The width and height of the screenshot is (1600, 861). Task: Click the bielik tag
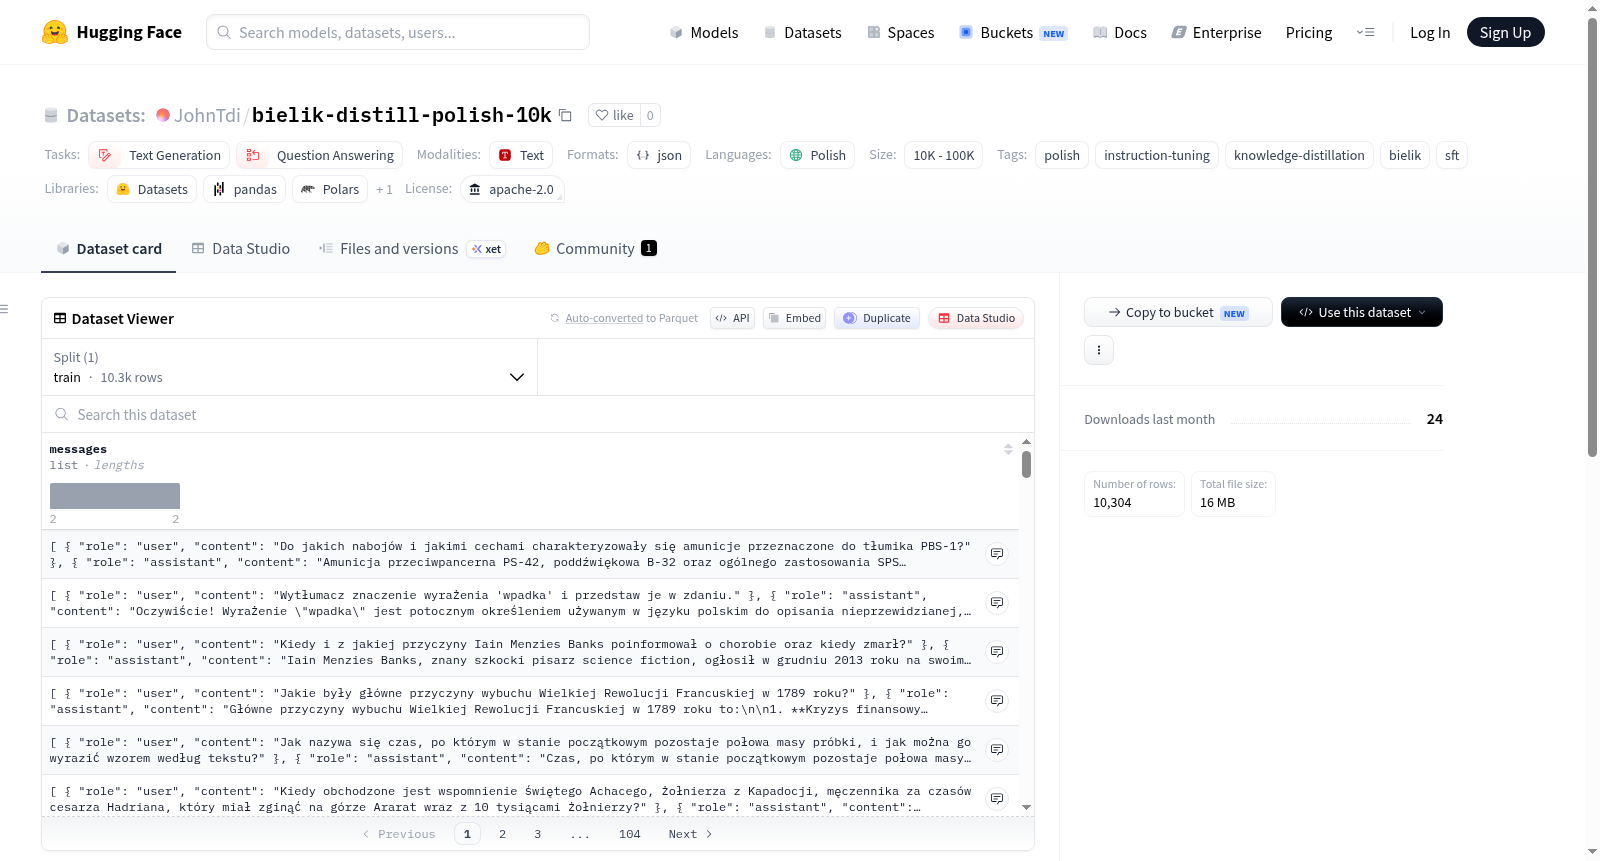[x=1404, y=155]
